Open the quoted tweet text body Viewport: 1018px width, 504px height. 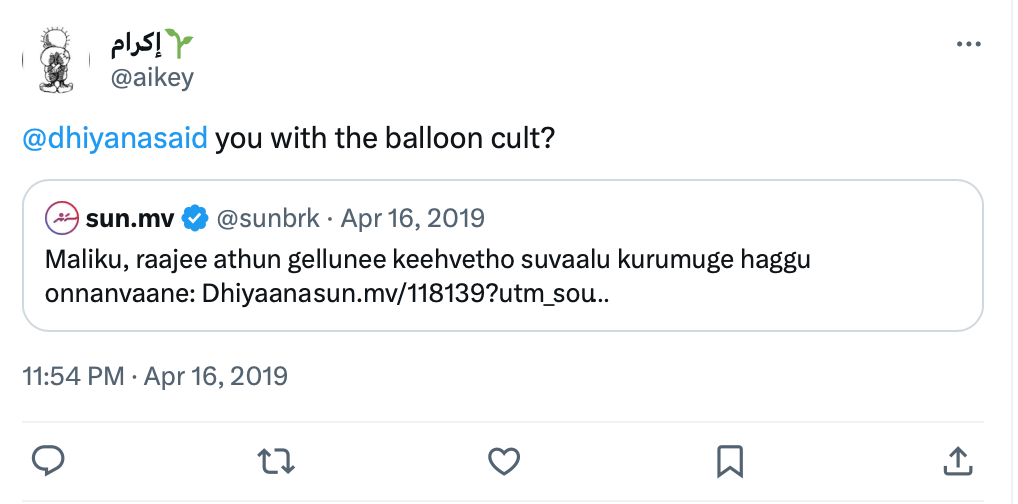pyautogui.click(x=425, y=260)
